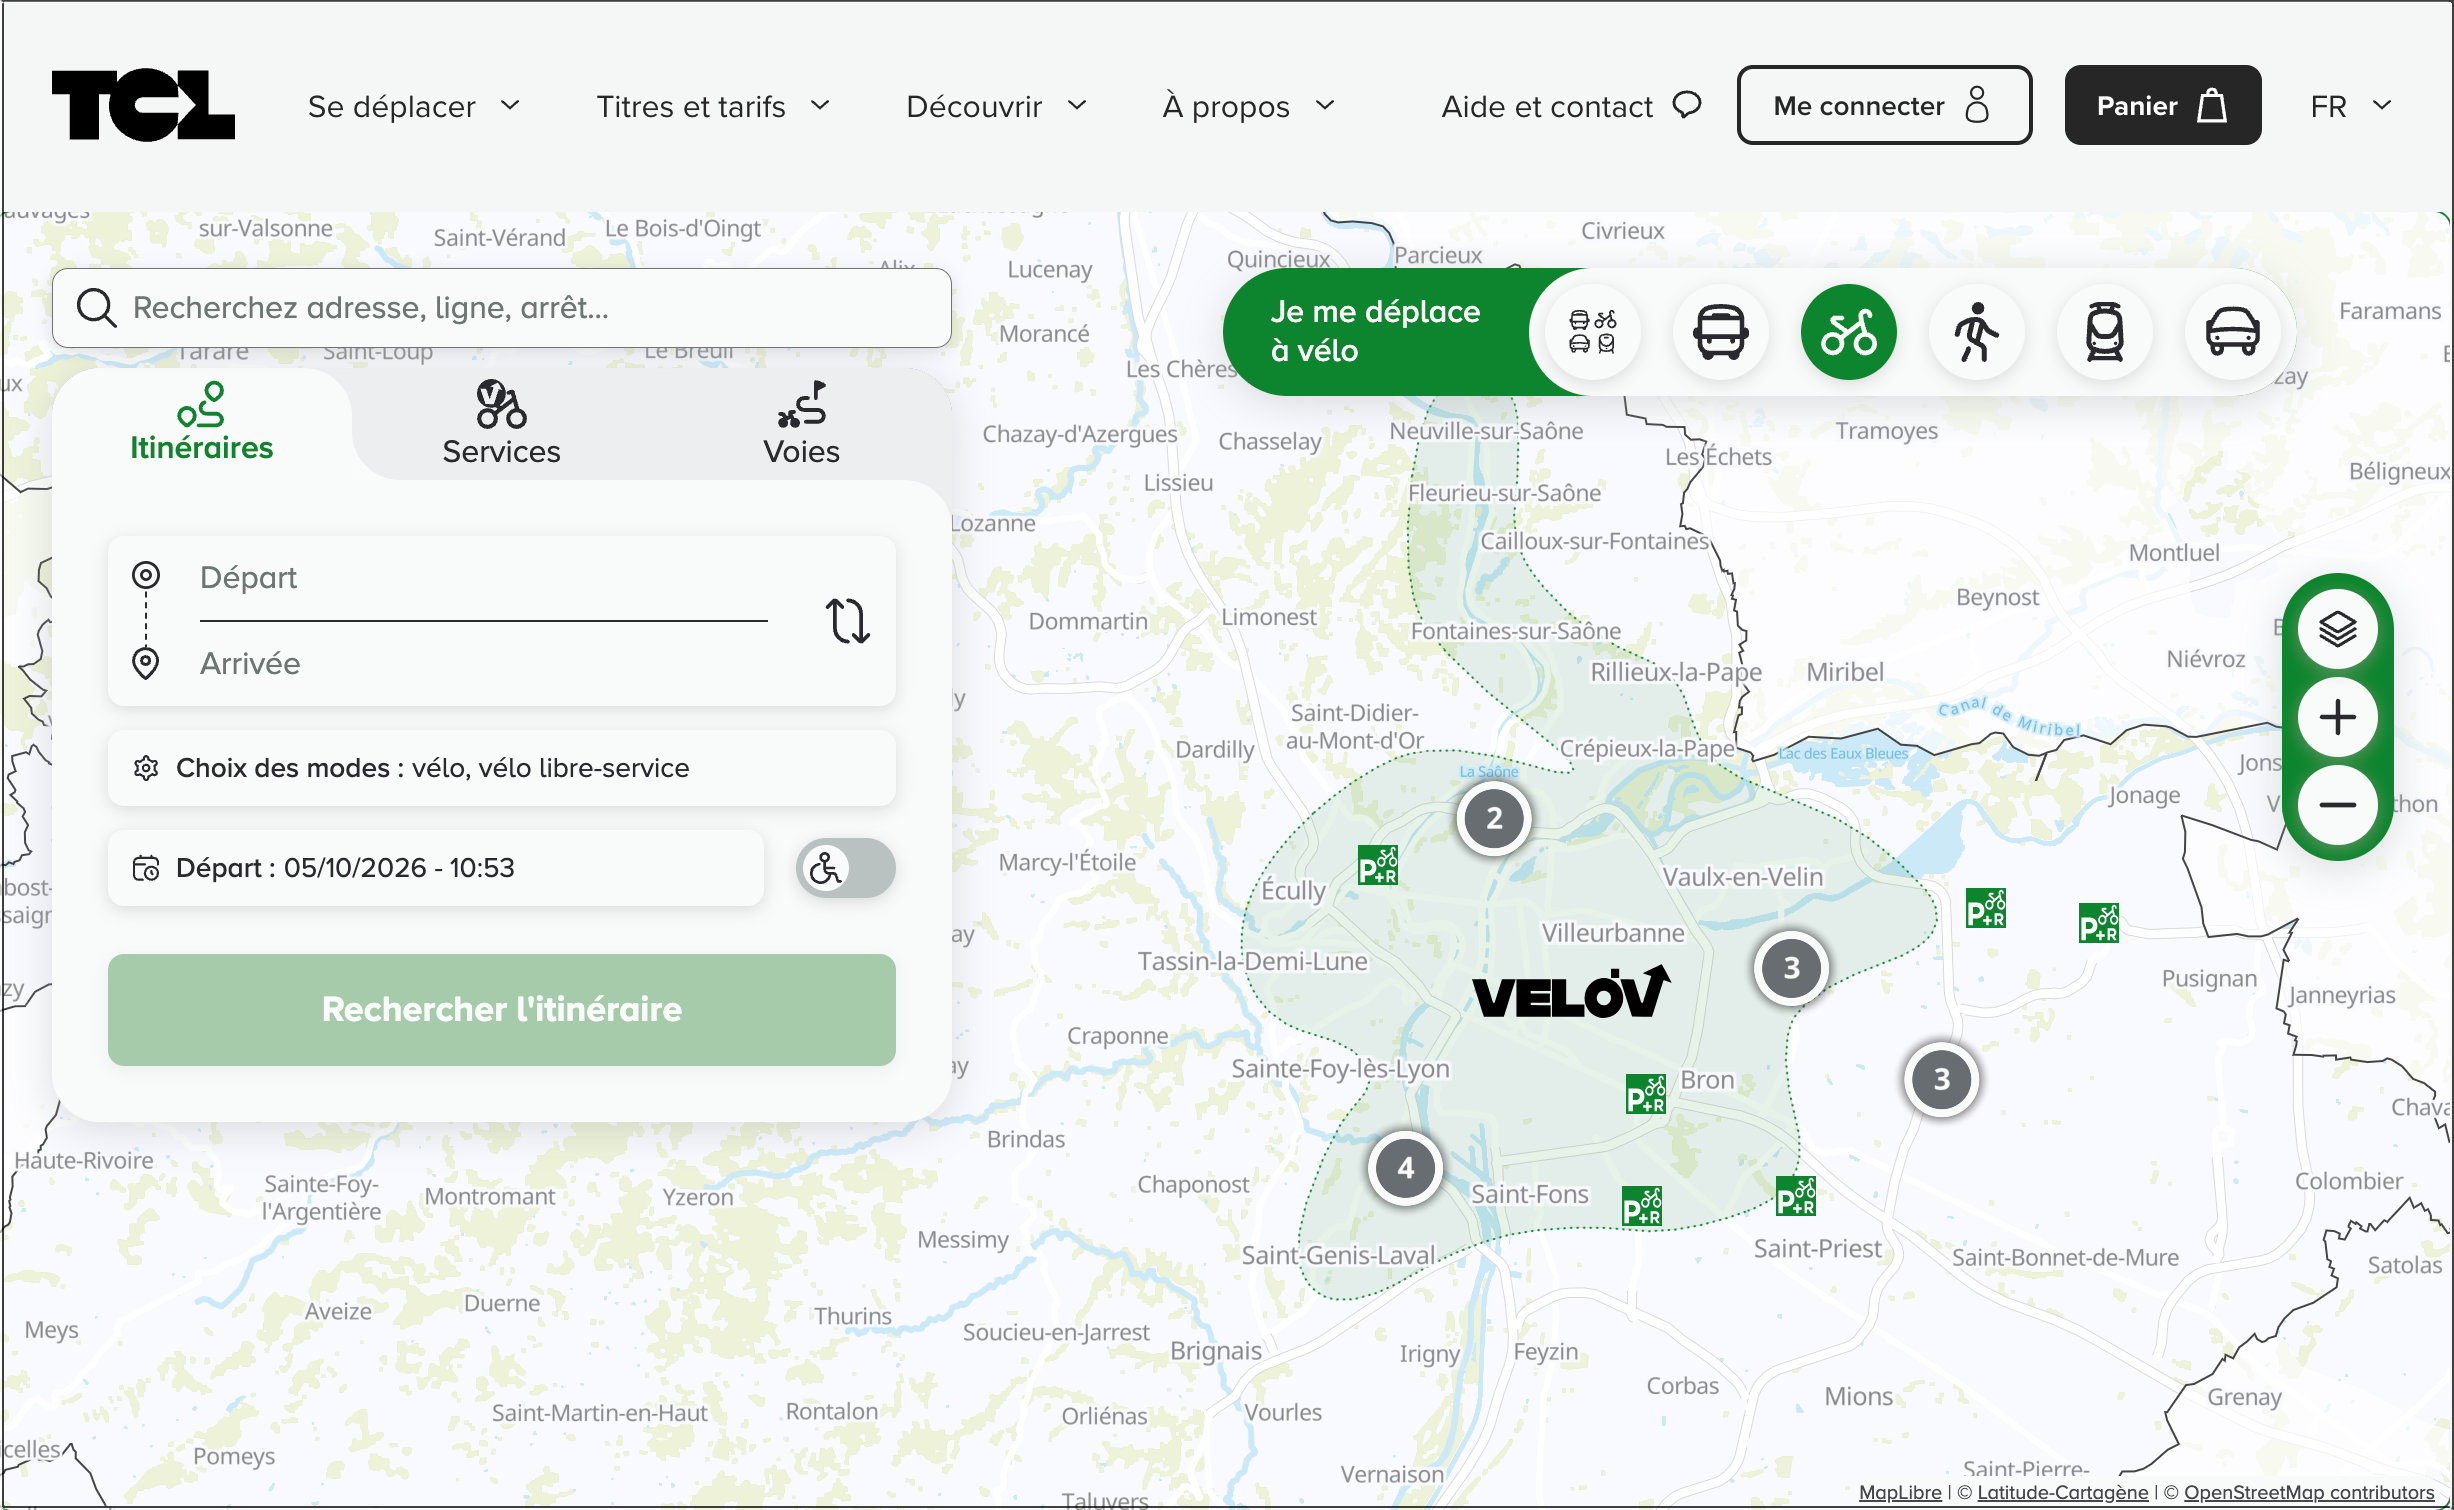Switch to the Itinéraires tab
This screenshot has width=2454, height=1510.
click(201, 422)
